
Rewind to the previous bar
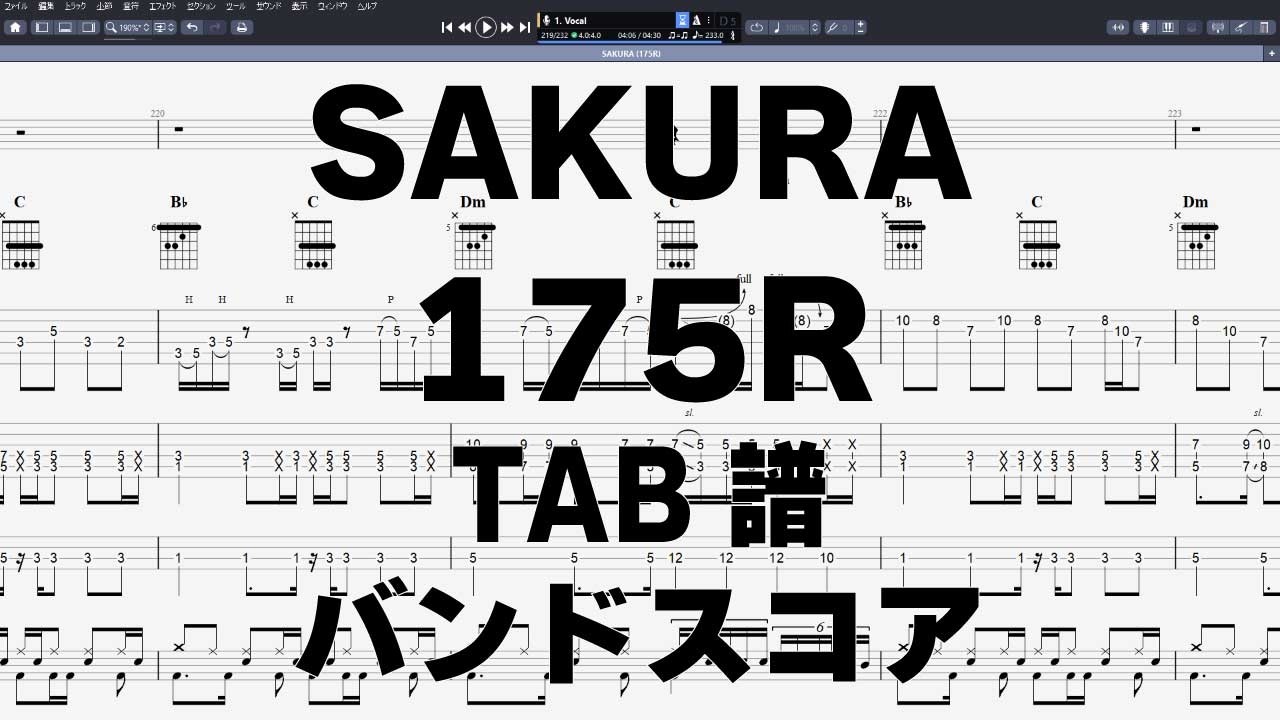(x=465, y=27)
